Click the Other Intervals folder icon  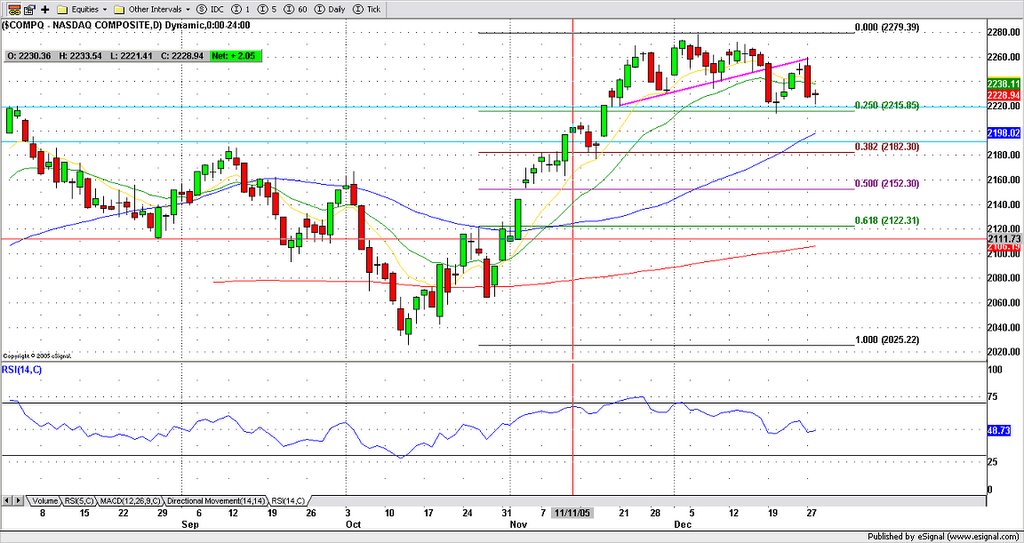click(x=119, y=9)
